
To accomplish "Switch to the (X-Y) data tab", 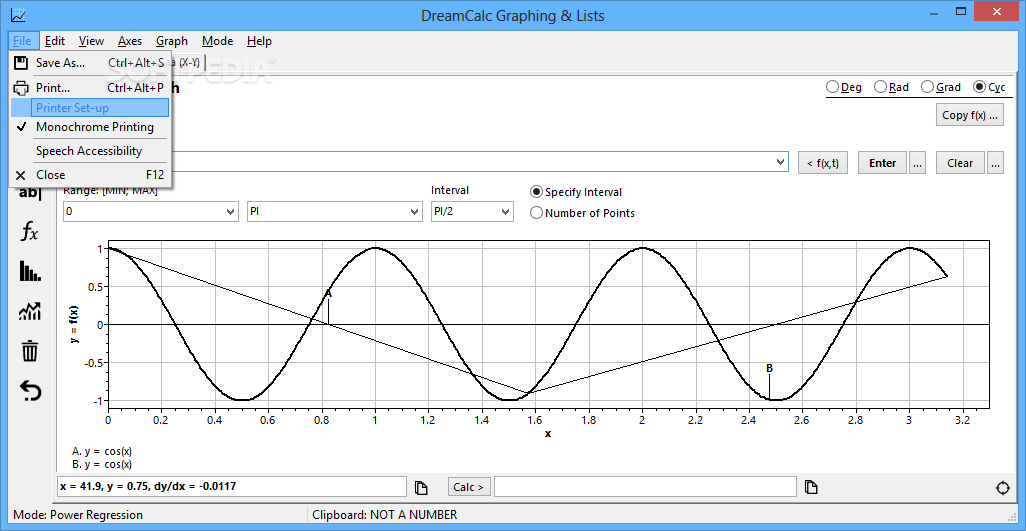I will pyautogui.click(x=189, y=62).
